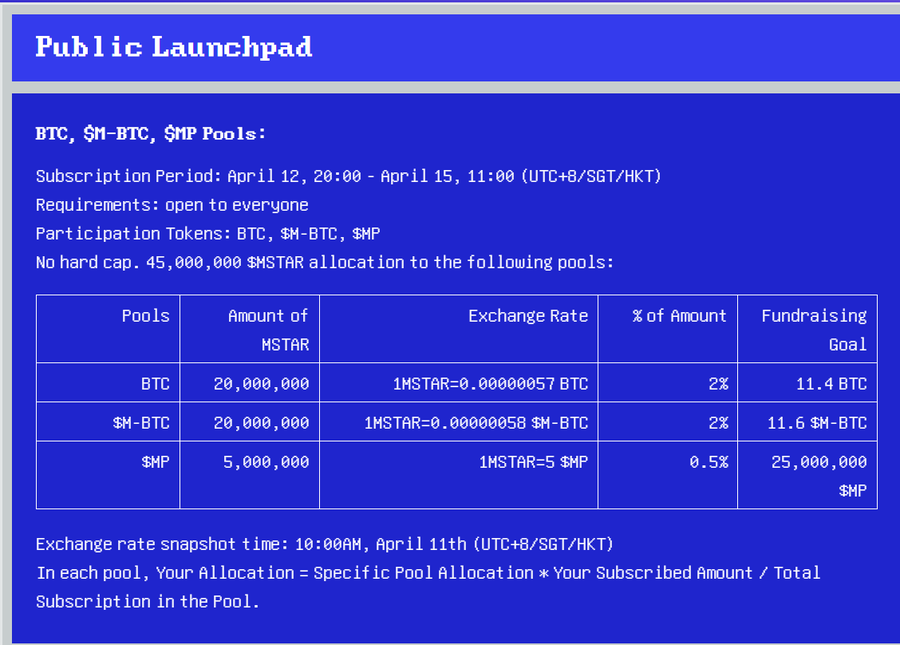Click the "11.4 BTC" fundraising goal

831,383
